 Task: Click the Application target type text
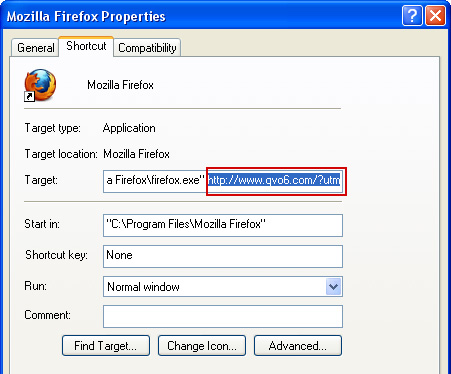129,128
